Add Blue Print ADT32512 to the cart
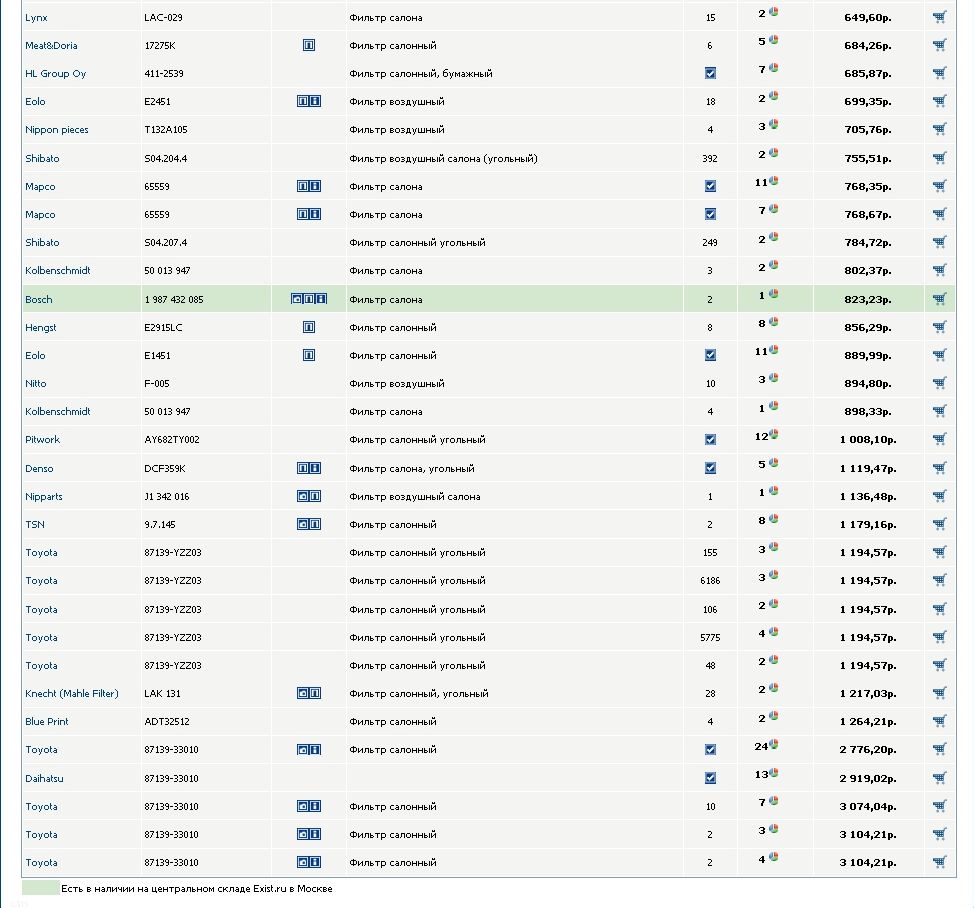Viewport: 974px width, 908px height. pos(939,721)
